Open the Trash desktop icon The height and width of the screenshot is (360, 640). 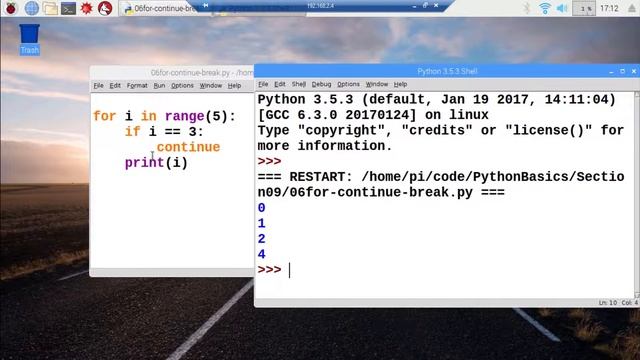(x=29, y=39)
